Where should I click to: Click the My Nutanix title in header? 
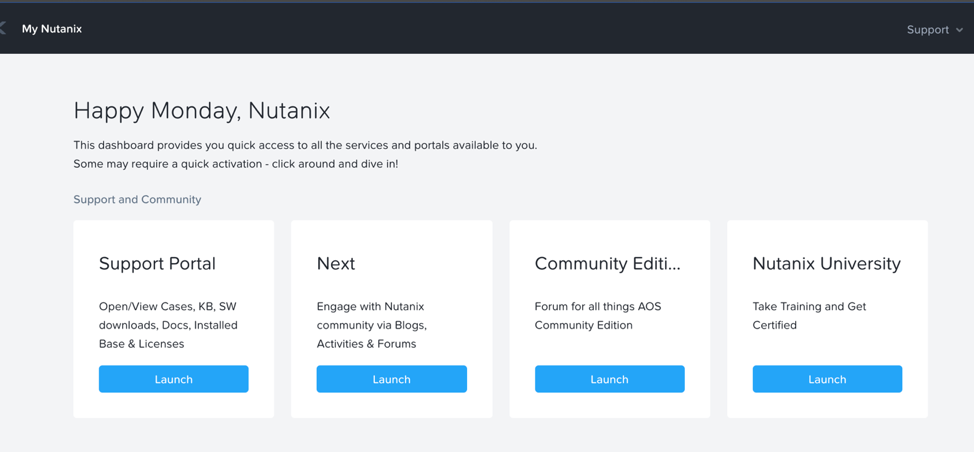click(x=52, y=29)
